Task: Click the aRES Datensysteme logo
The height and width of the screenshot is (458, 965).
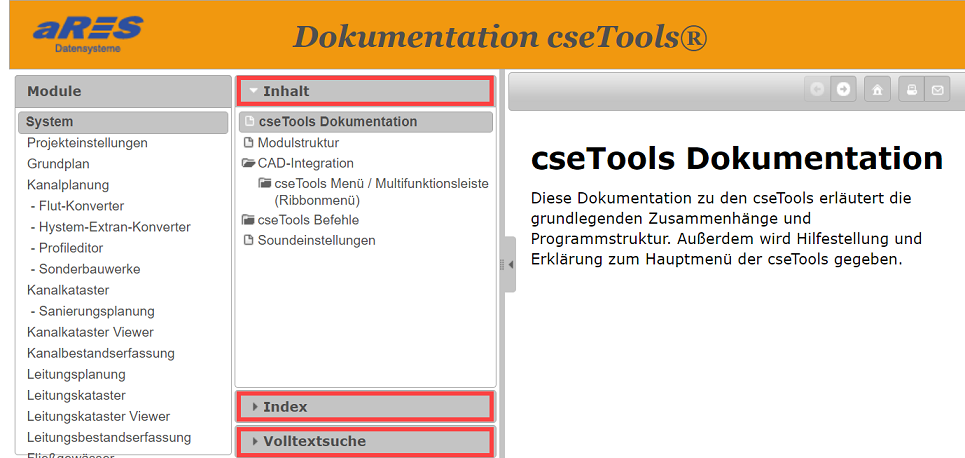Action: 88,33
